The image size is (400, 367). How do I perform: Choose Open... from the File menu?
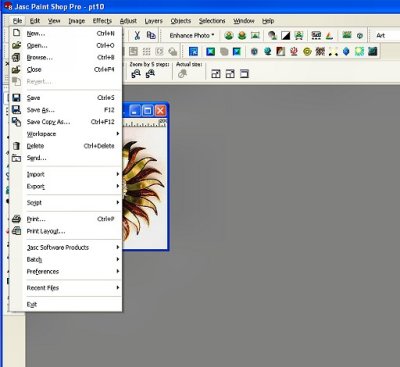(x=66, y=45)
